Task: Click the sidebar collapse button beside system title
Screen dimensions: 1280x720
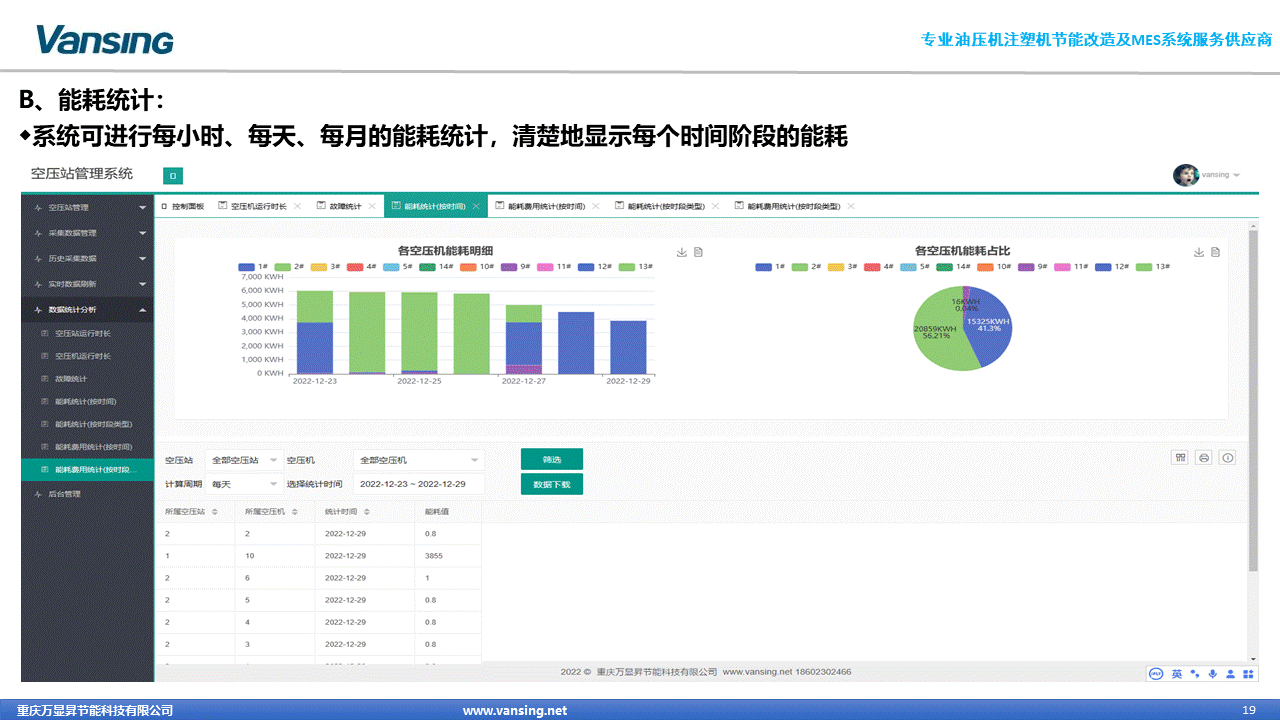Action: point(173,176)
